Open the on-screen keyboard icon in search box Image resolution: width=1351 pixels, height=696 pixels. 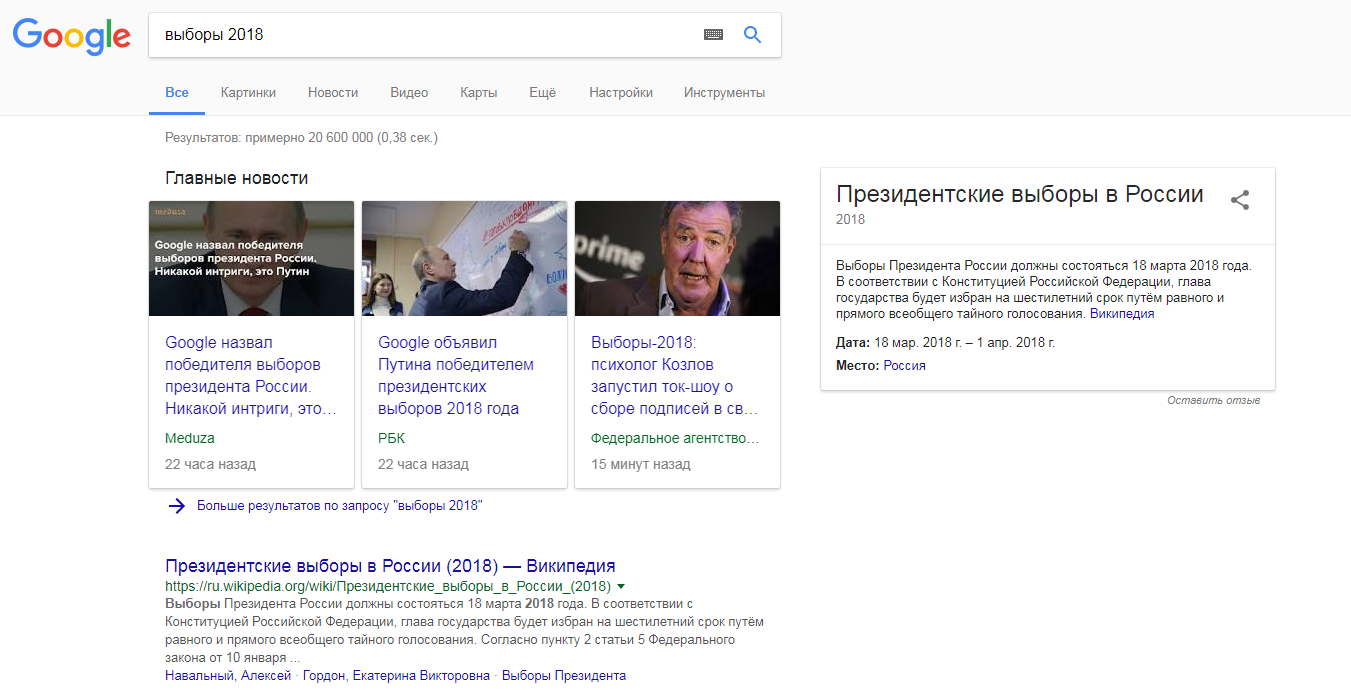tap(713, 35)
